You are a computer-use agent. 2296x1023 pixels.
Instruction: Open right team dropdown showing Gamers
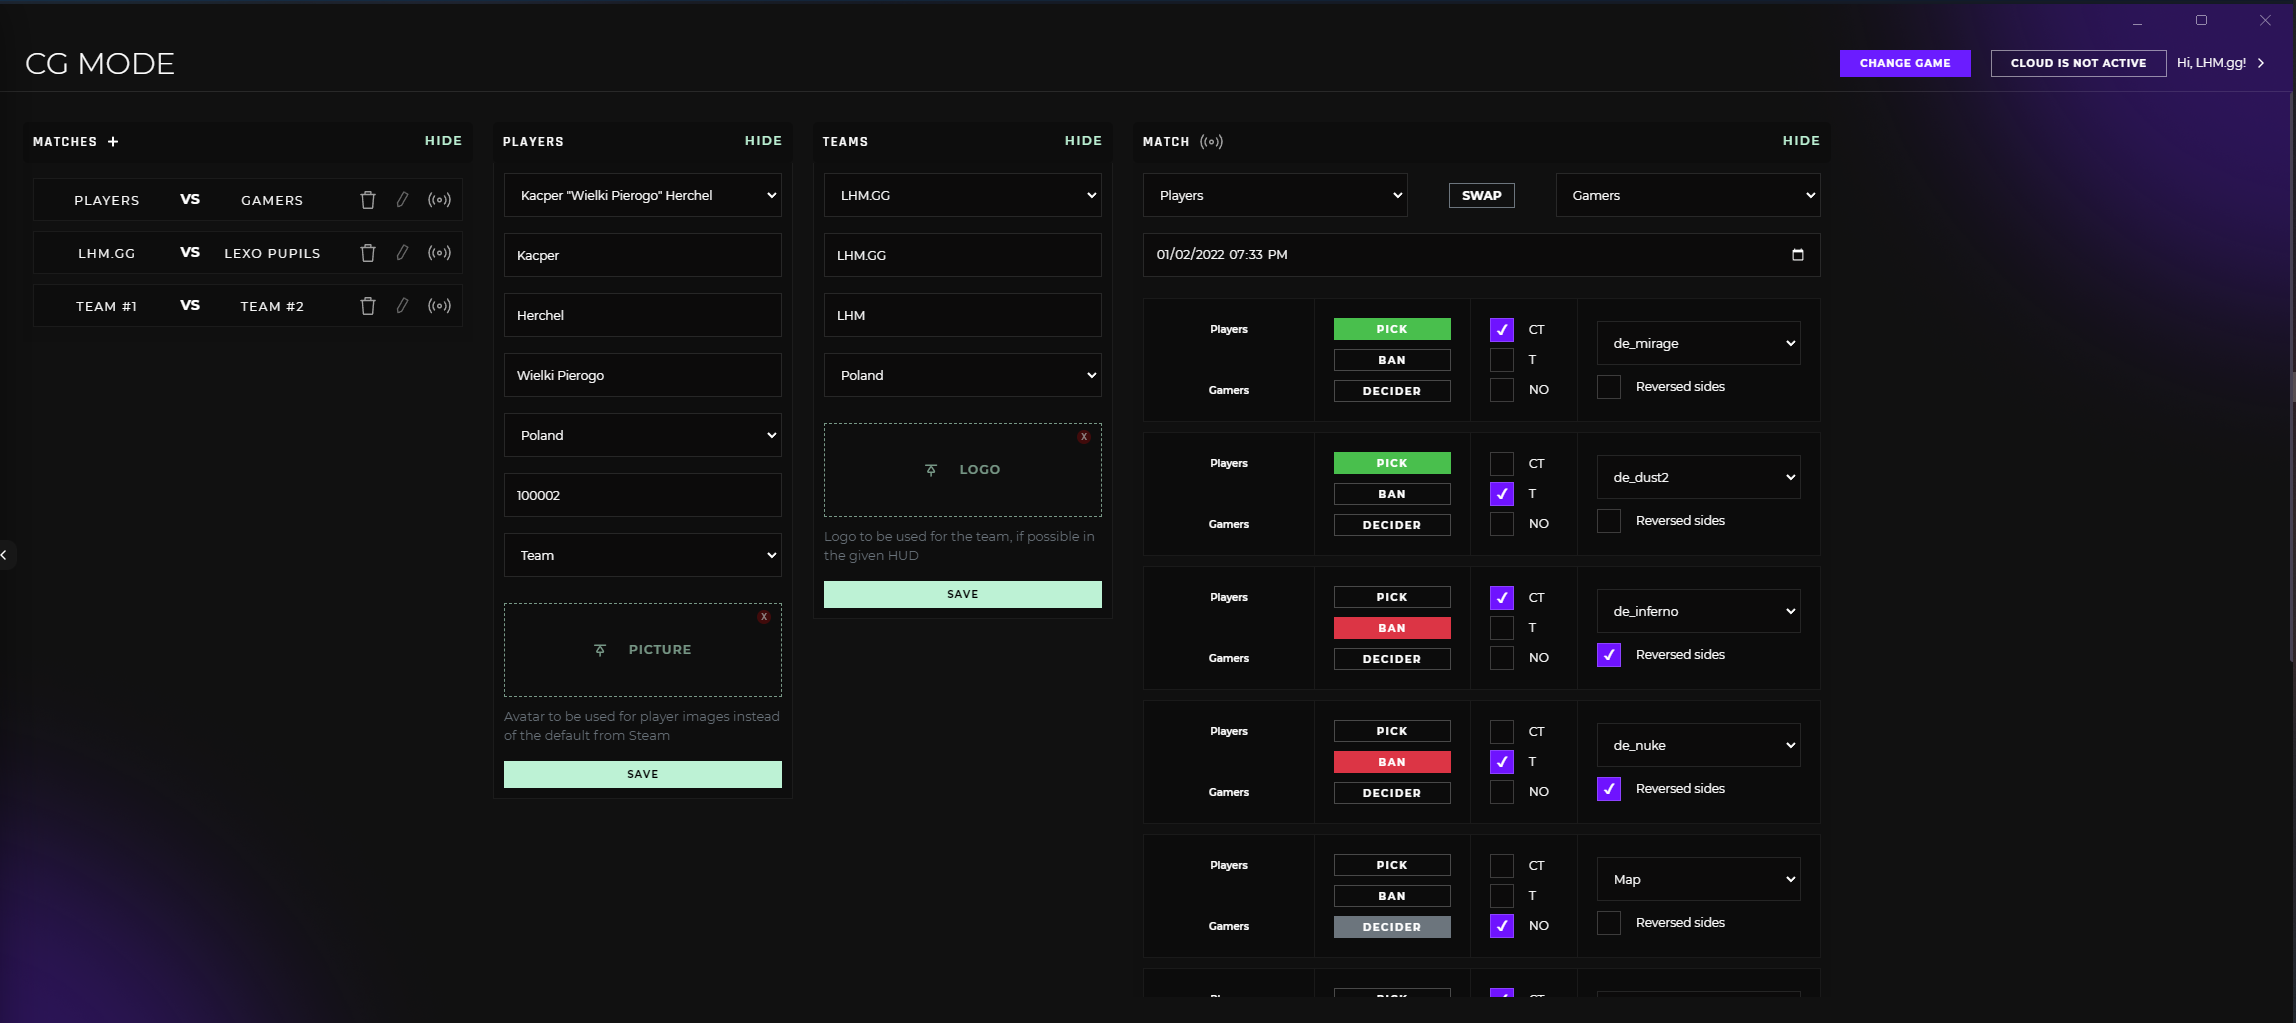(1688, 195)
